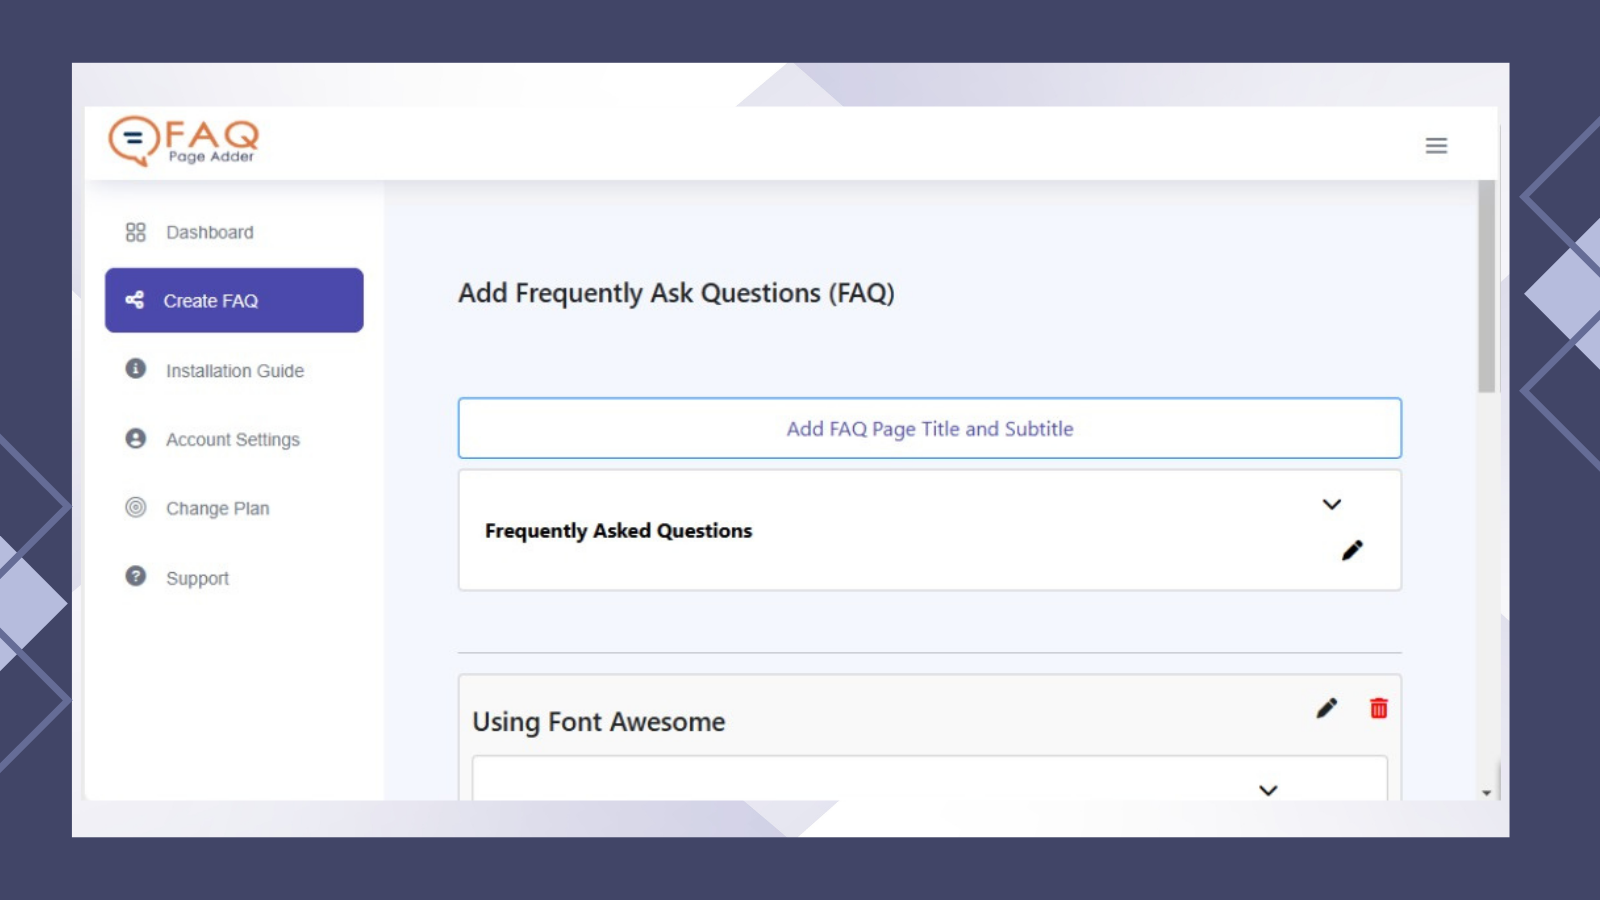The width and height of the screenshot is (1600, 900).
Task: Click the Change Plan target icon
Action: pyautogui.click(x=136, y=508)
